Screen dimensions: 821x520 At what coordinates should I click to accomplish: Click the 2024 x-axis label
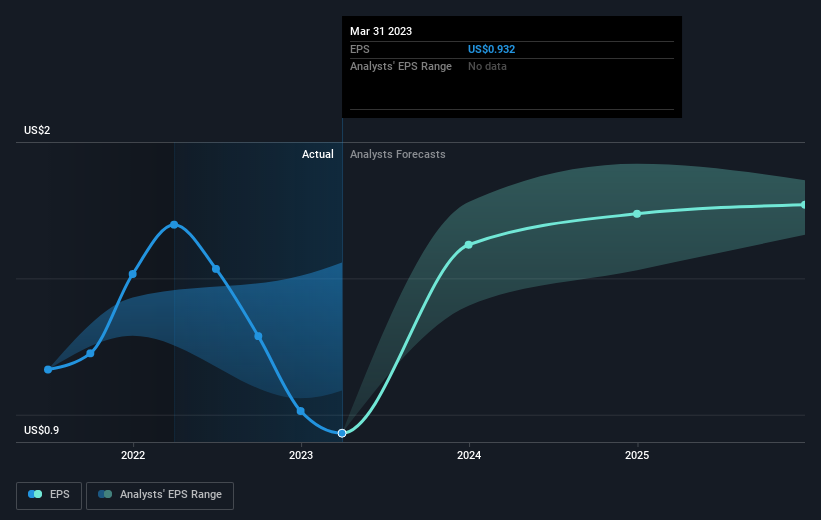pos(469,455)
